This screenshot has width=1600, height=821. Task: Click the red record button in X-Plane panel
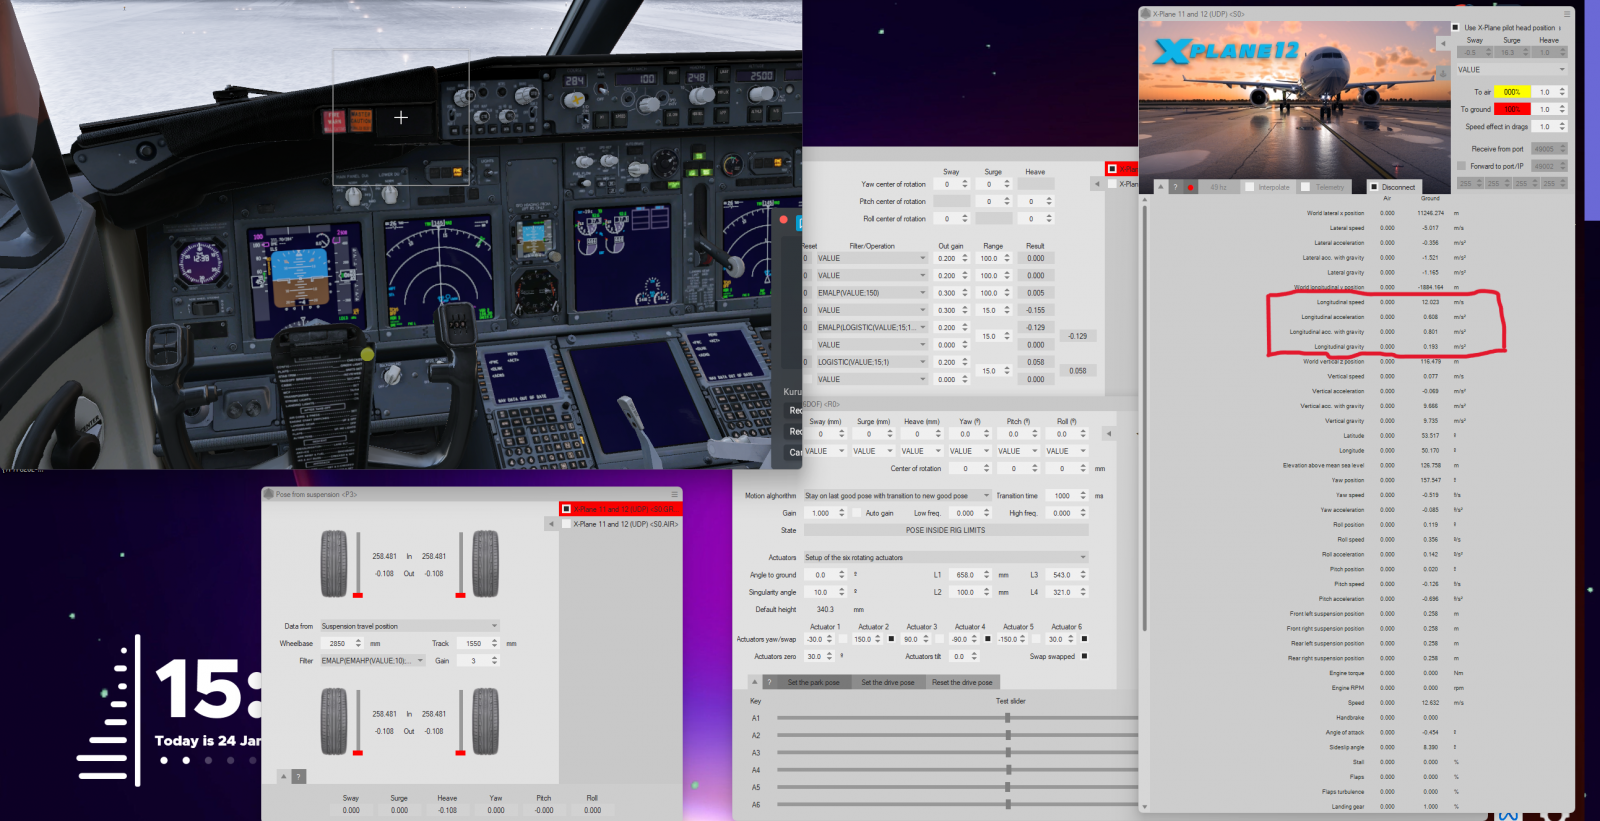1190,187
